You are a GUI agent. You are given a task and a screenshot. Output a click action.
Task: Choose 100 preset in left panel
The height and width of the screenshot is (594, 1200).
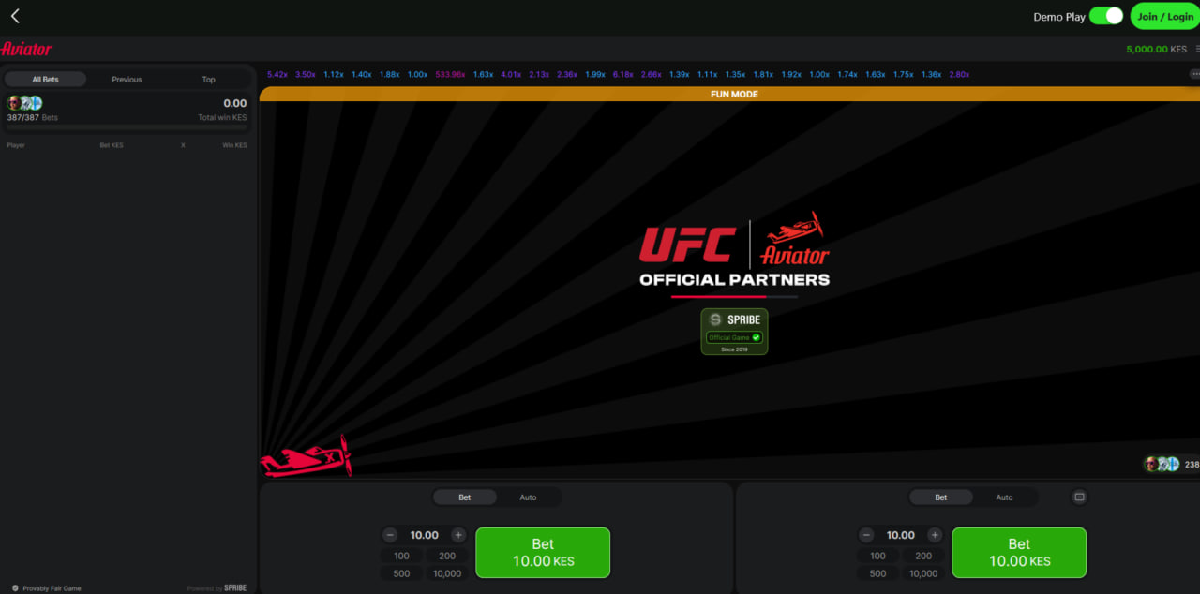tap(401, 556)
